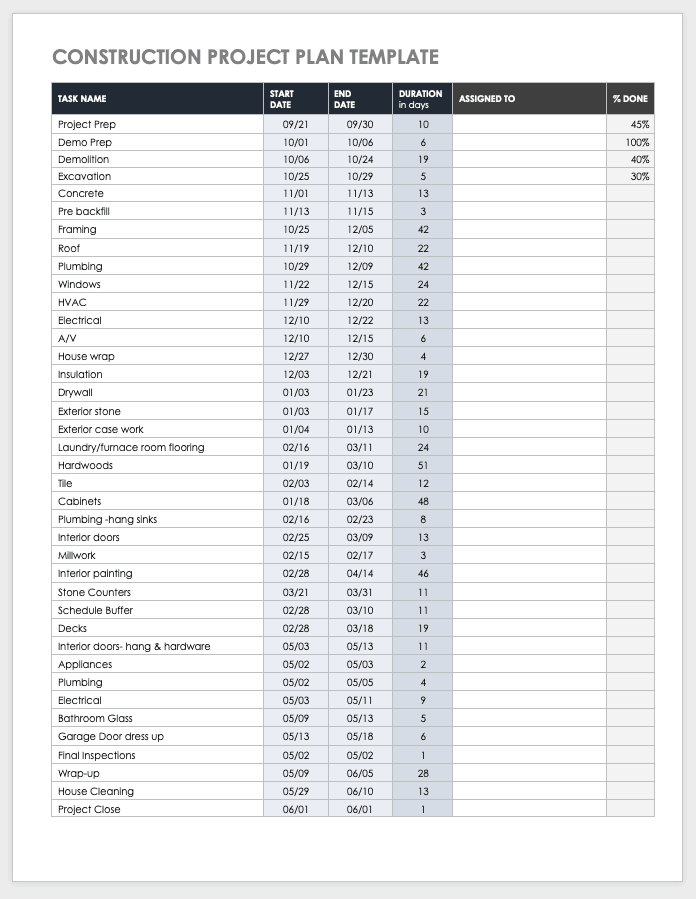696x899 pixels.
Task: Click the Final Inspections task name
Action: (x=96, y=755)
